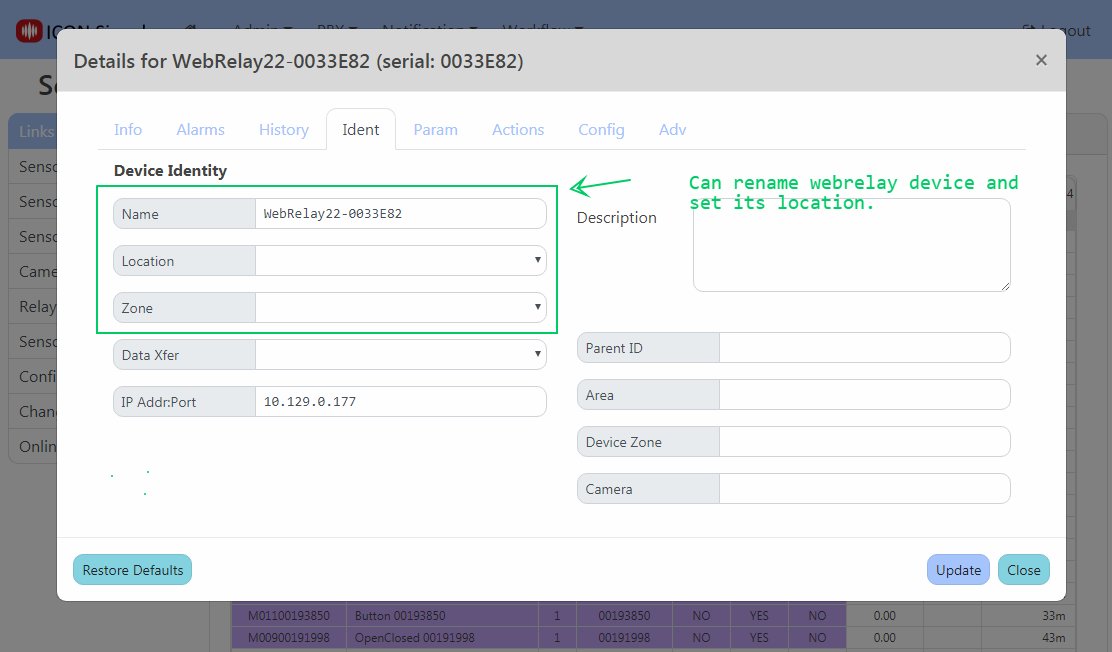
Task: Click the Name input field
Action: (x=400, y=214)
